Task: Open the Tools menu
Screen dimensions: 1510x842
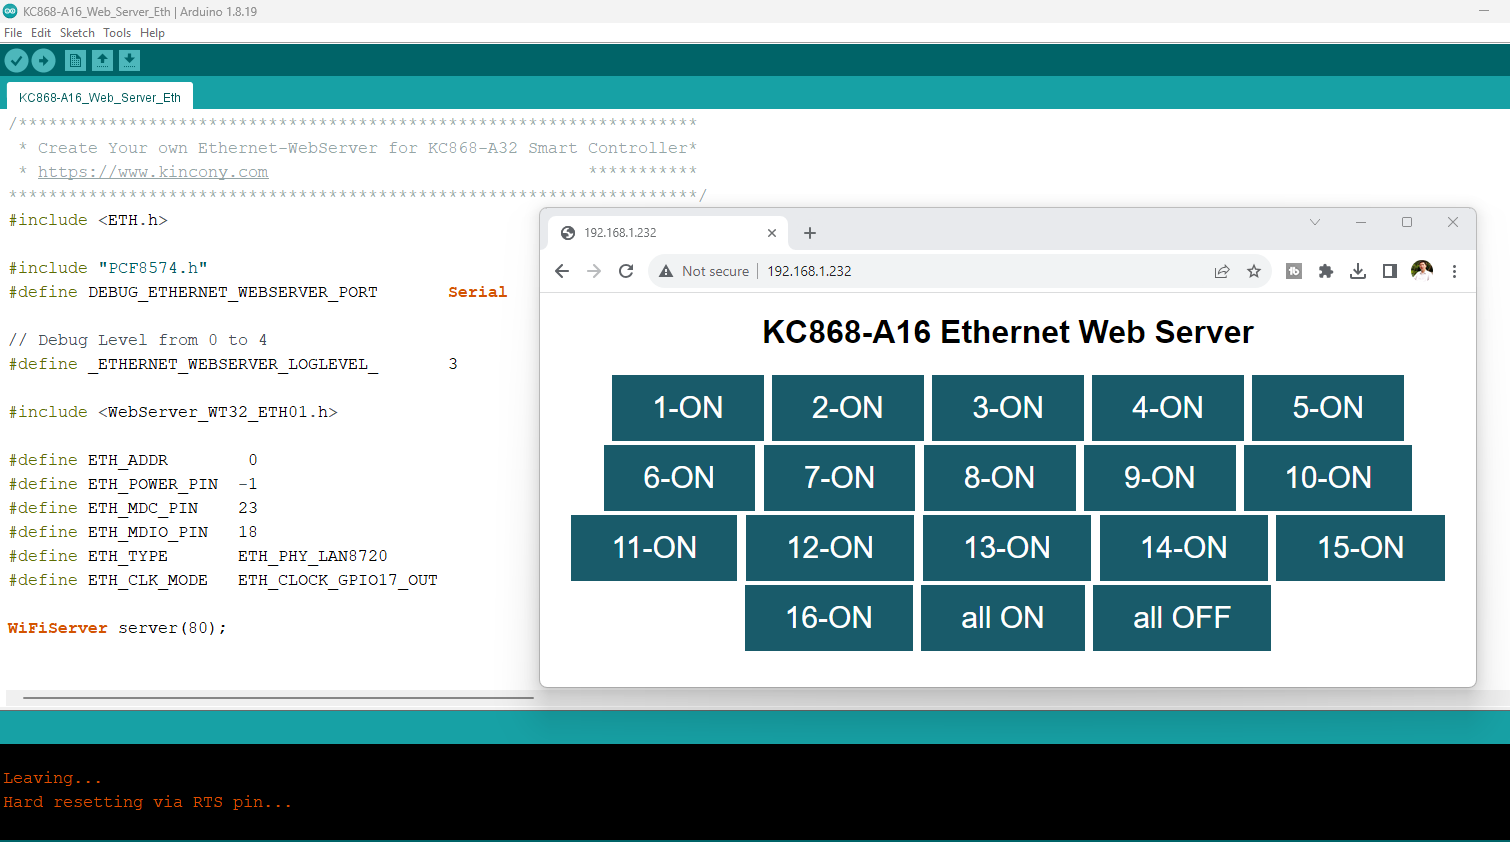Action: click(x=117, y=33)
